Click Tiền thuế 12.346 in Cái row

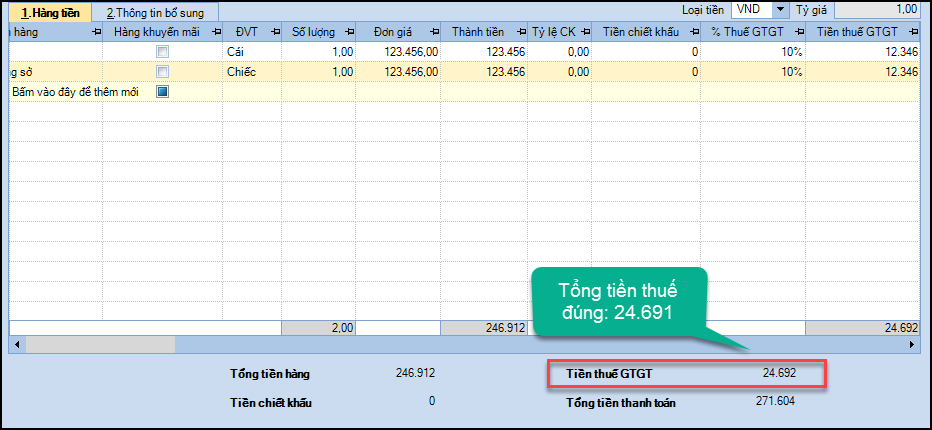coord(862,52)
